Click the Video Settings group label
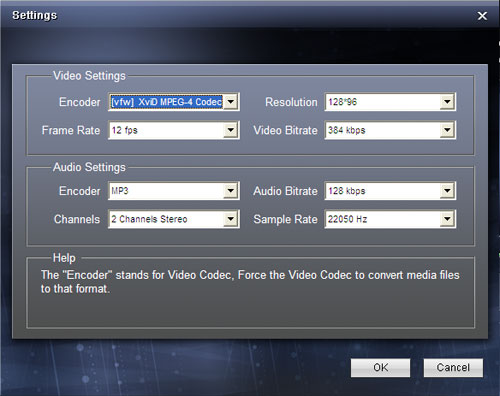The height and width of the screenshot is (396, 500). pyautogui.click(x=89, y=76)
